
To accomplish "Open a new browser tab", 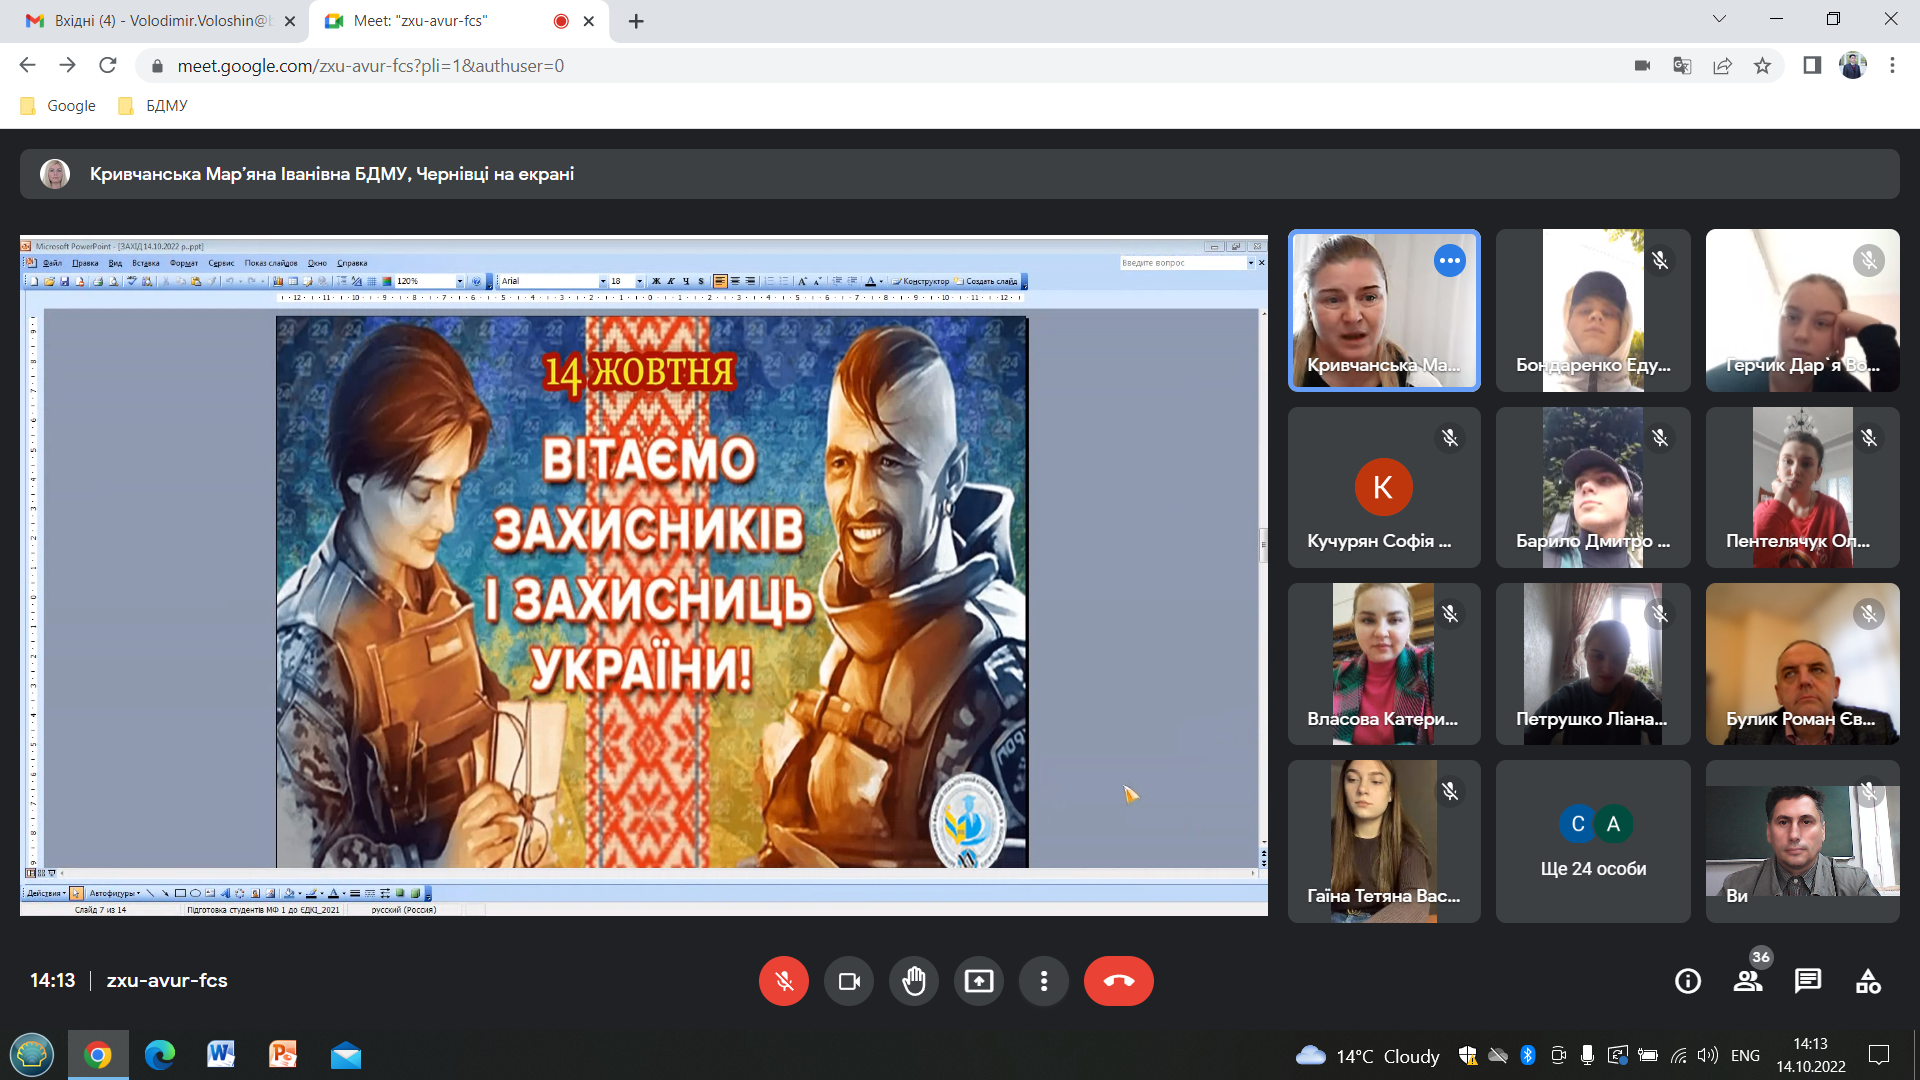I will click(x=636, y=21).
